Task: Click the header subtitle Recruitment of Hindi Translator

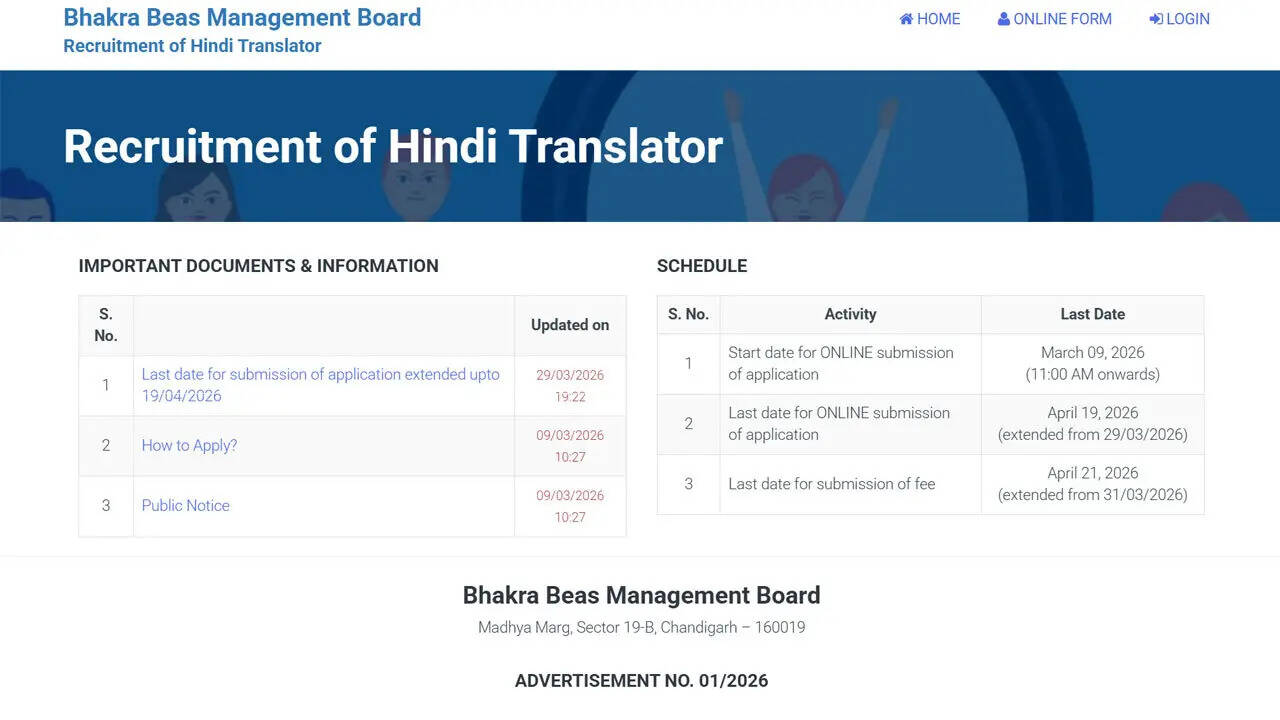Action: tap(192, 46)
